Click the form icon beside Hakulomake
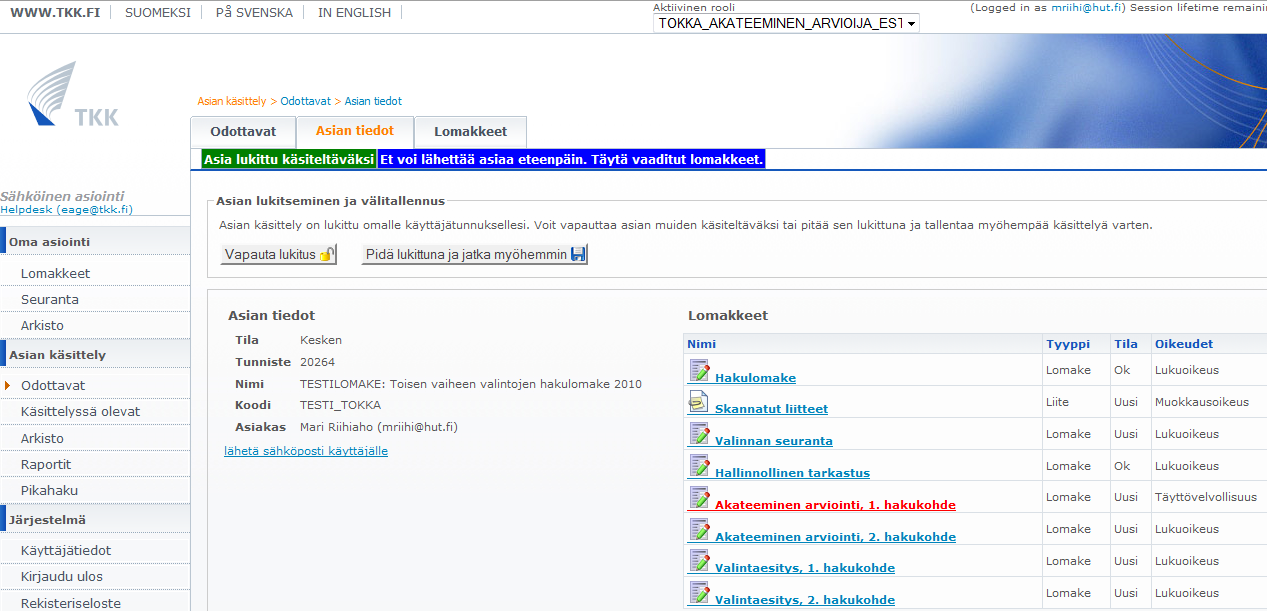This screenshot has width=1267, height=611. [699, 370]
